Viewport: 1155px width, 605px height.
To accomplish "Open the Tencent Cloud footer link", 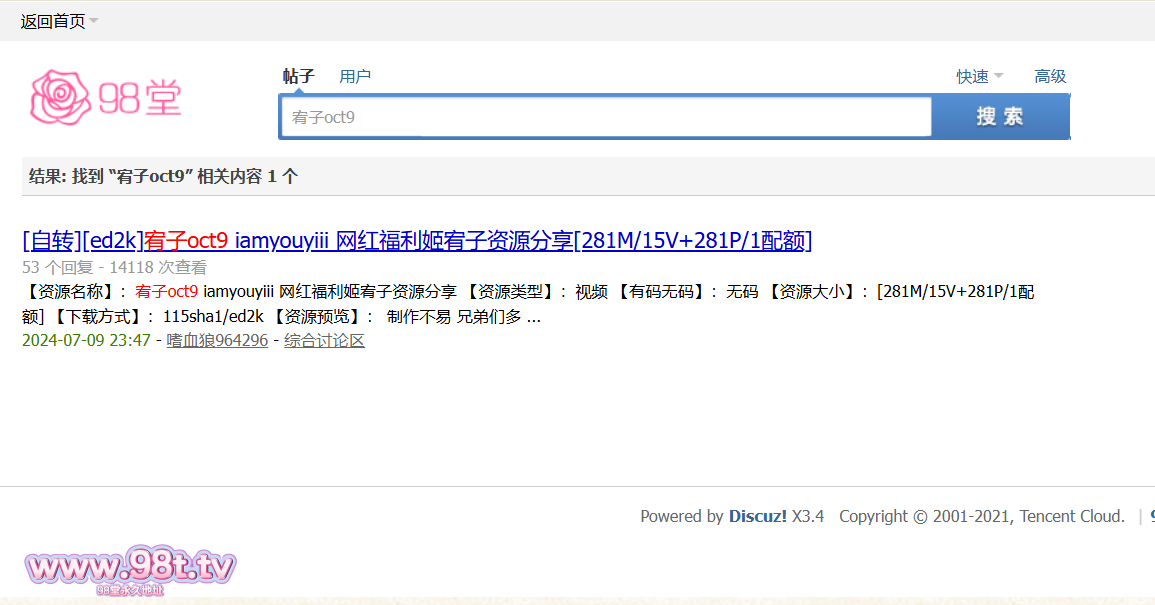I will tap(1072, 516).
